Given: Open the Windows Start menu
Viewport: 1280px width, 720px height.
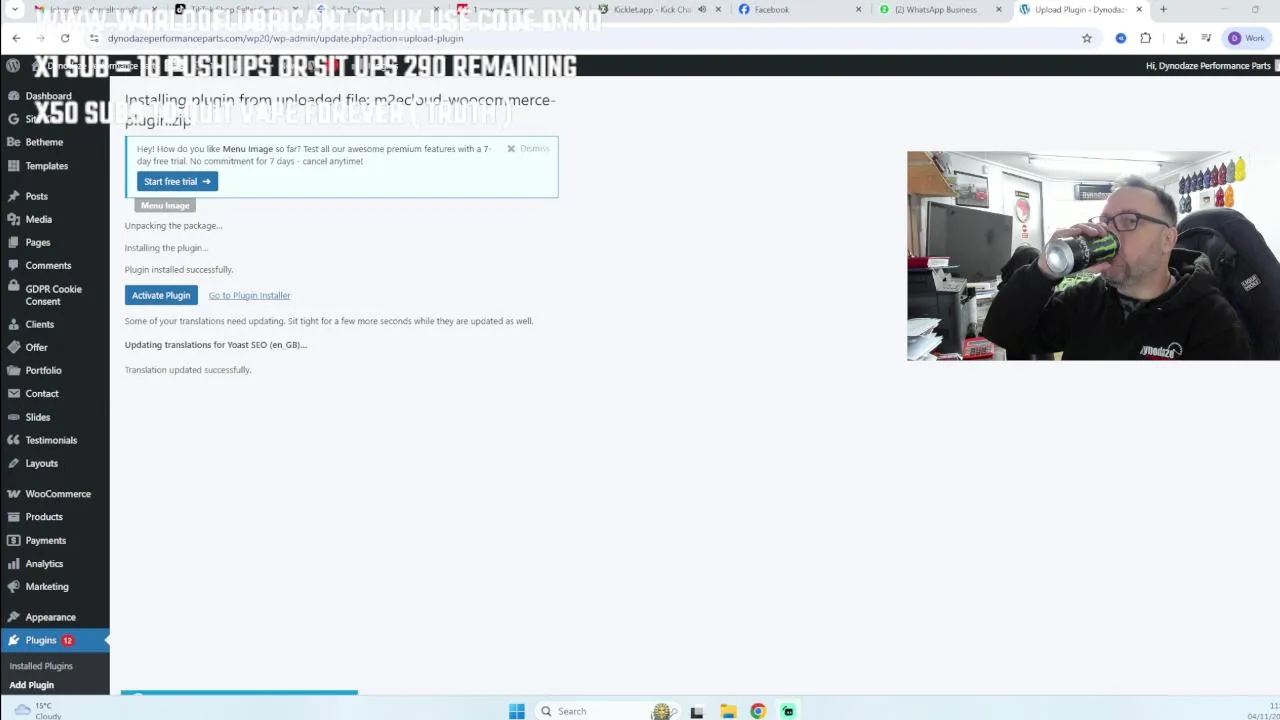Looking at the screenshot, I should 517,711.
